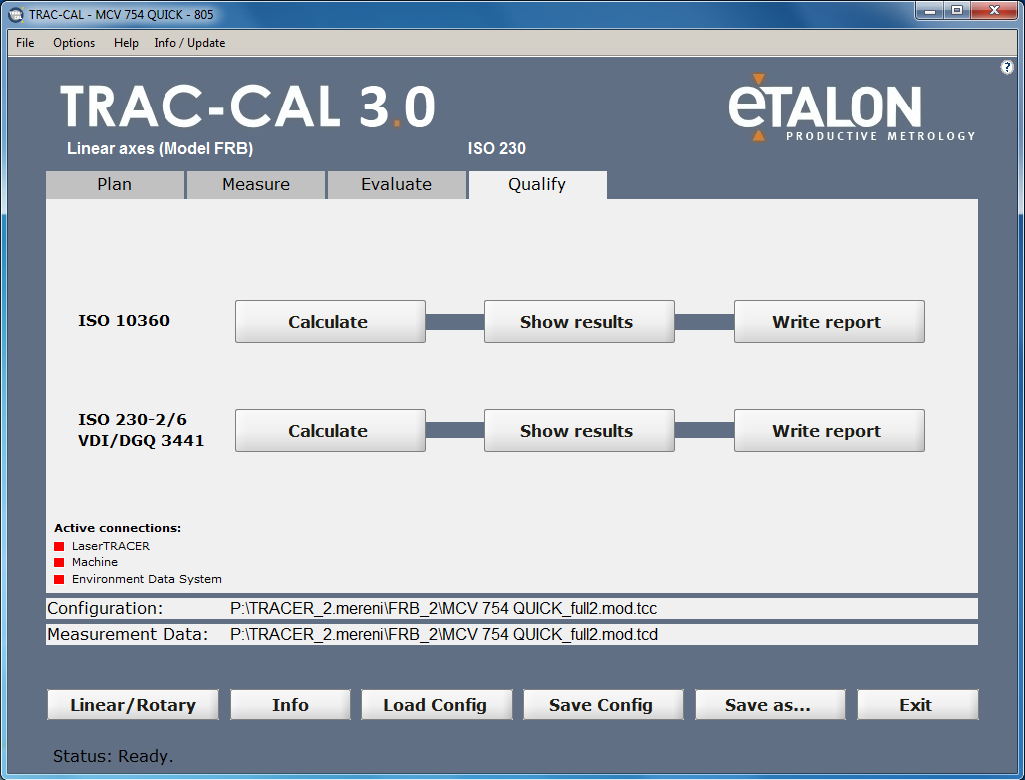Screen dimensions: 1025x780
Task: Click the Exit button
Action: 918,705
